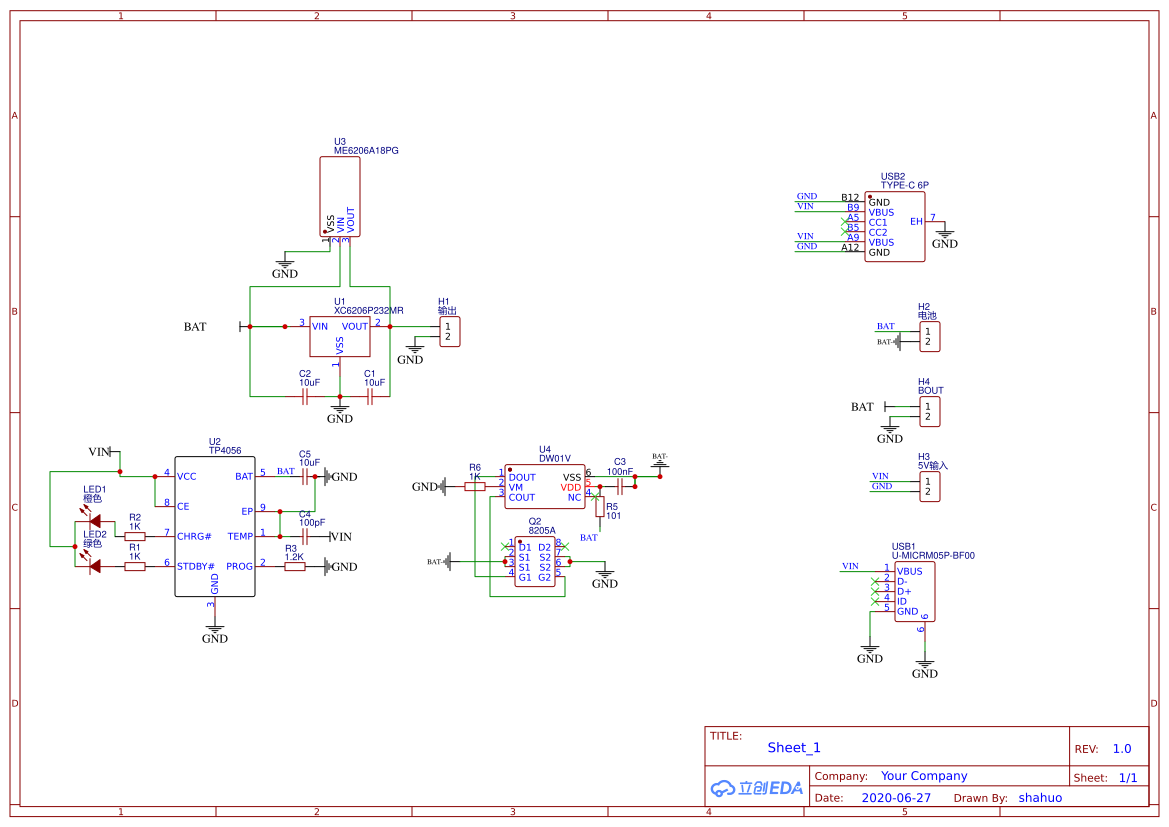Select capacitor C2 10uF symbol
1169x827 pixels.
(x=305, y=396)
